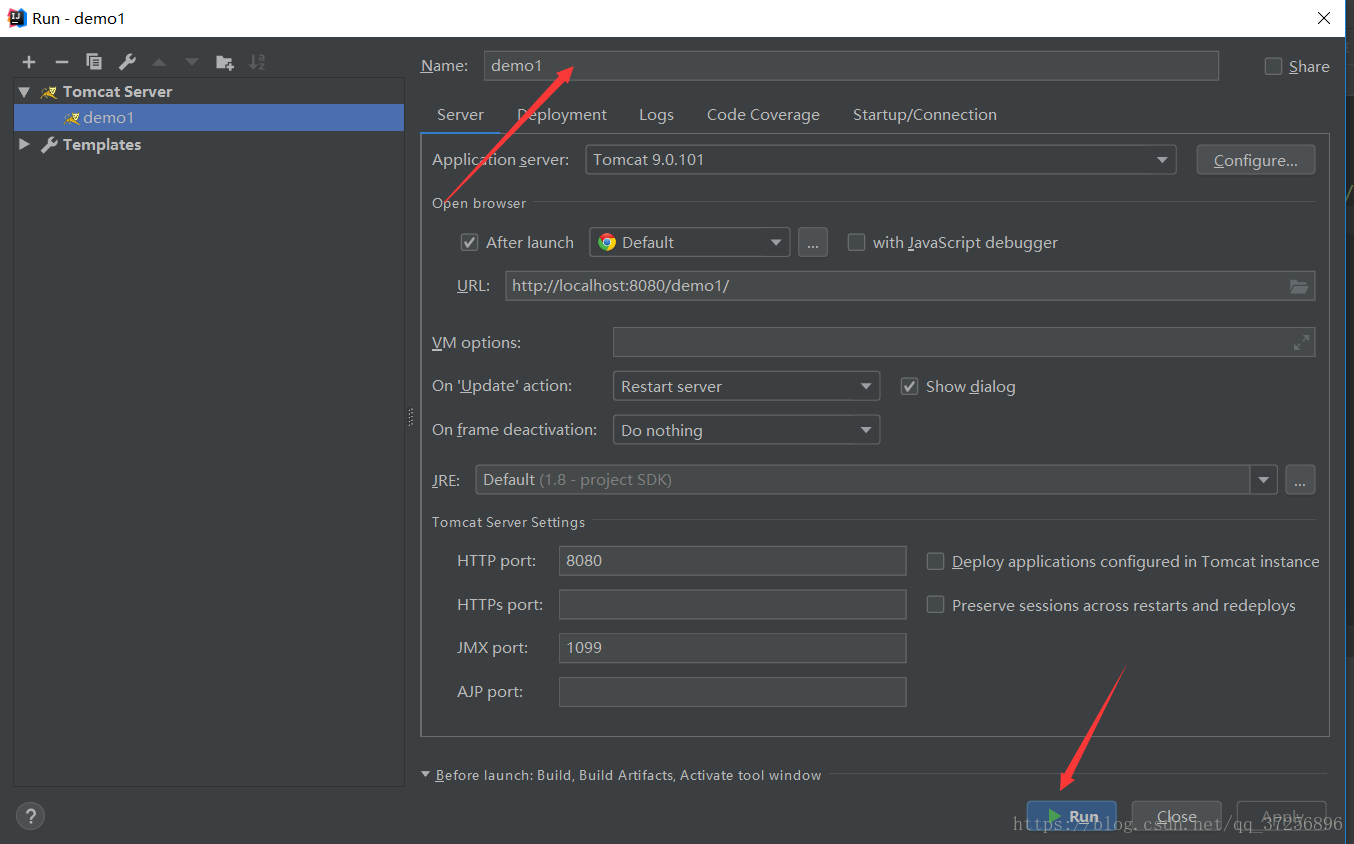Toggle the Show dialog checkbox
Image resolution: width=1354 pixels, height=844 pixels.
pos(909,386)
